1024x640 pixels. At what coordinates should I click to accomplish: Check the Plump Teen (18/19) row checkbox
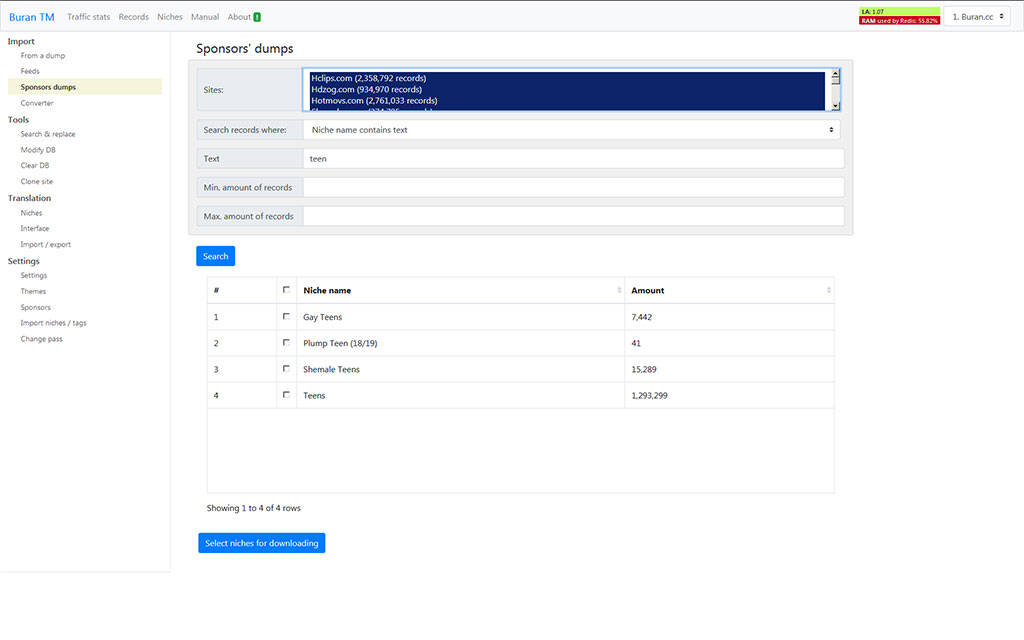click(286, 342)
